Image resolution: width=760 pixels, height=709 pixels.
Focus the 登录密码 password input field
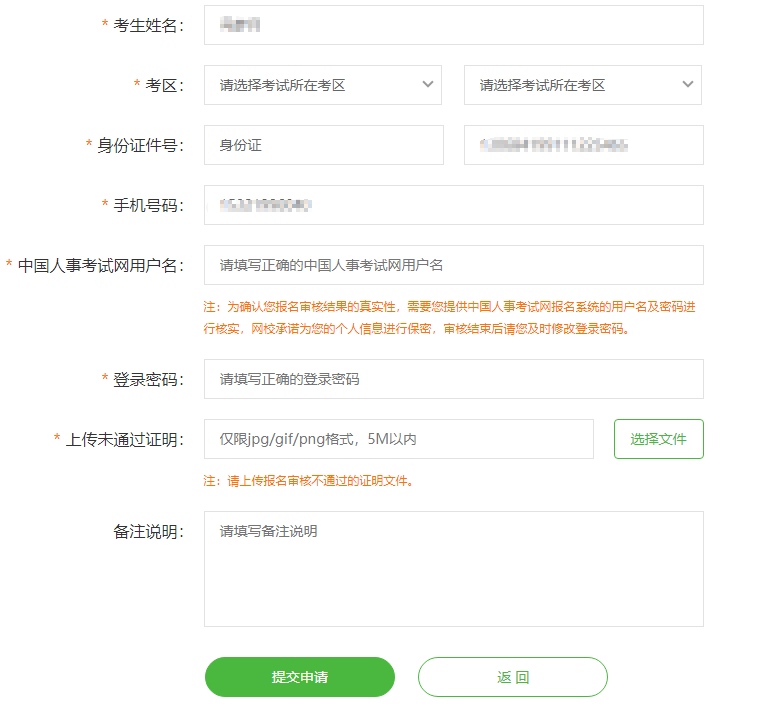point(453,379)
